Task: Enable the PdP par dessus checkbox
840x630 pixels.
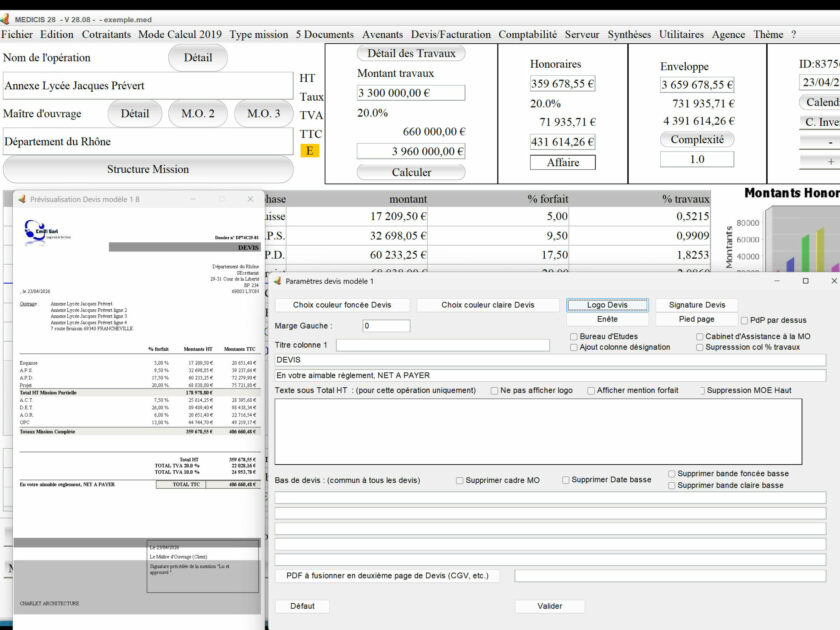Action: (x=744, y=320)
